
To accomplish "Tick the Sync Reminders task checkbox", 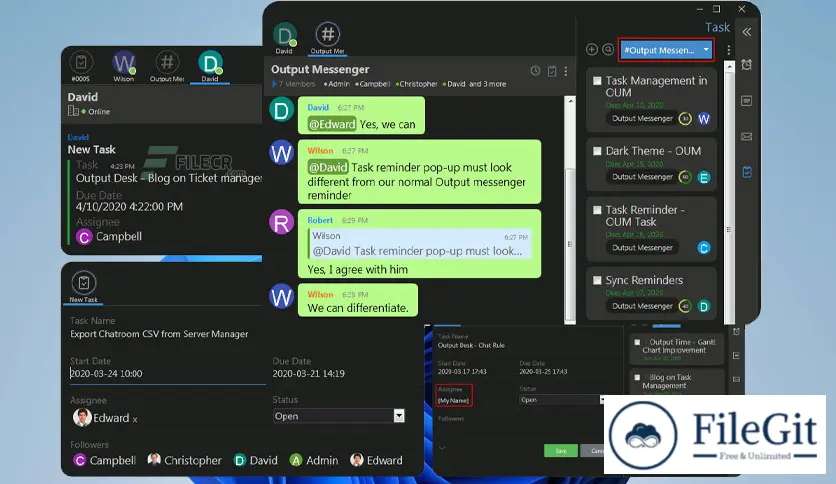I will click(x=597, y=281).
